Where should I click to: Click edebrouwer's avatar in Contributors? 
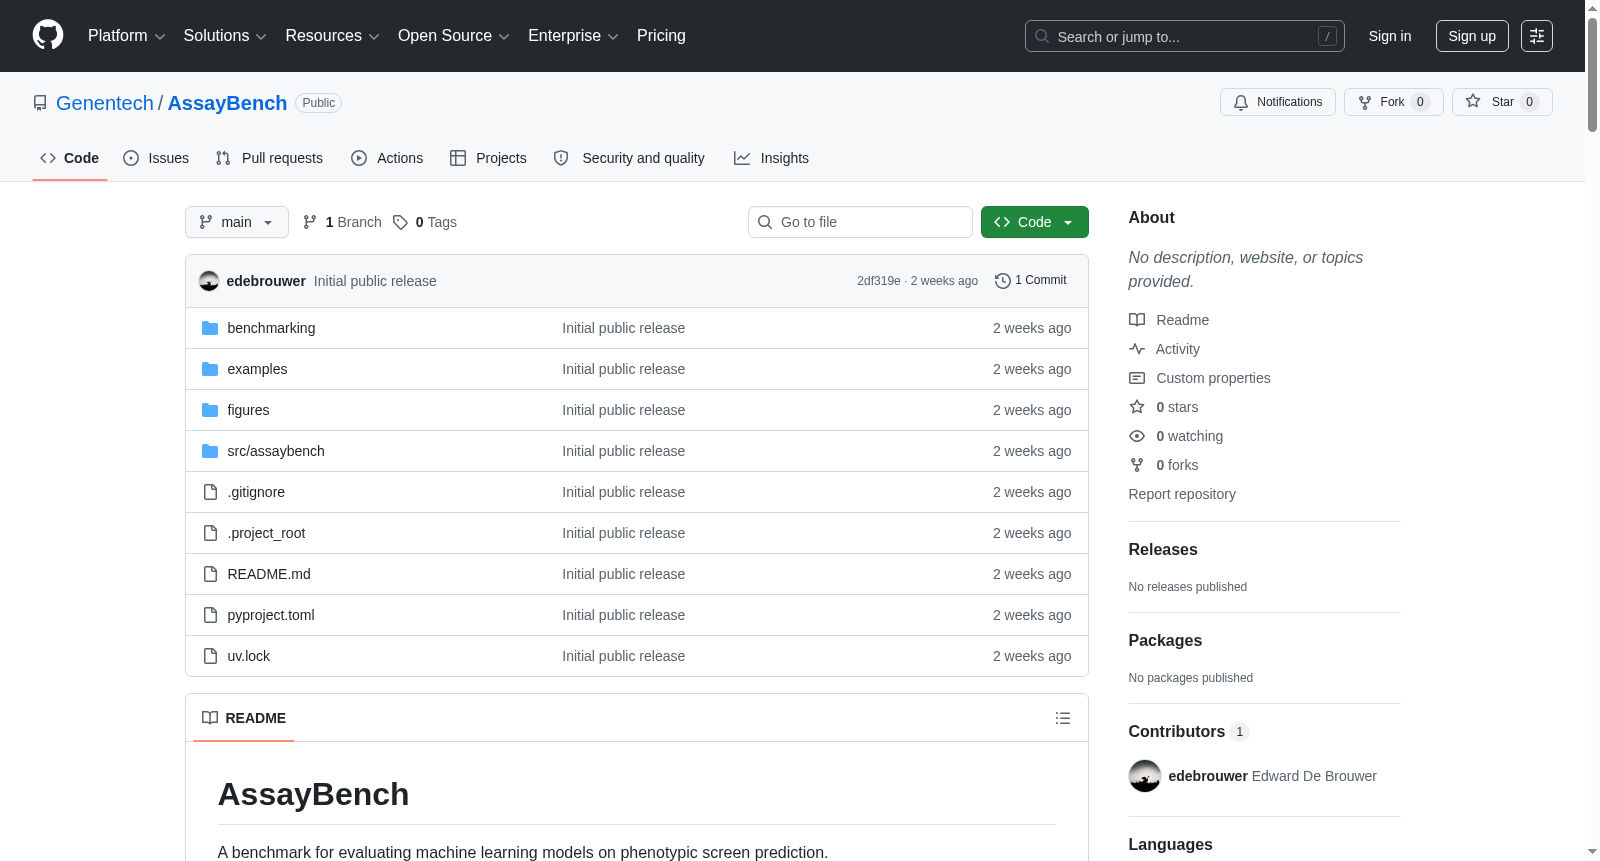tap(1145, 776)
